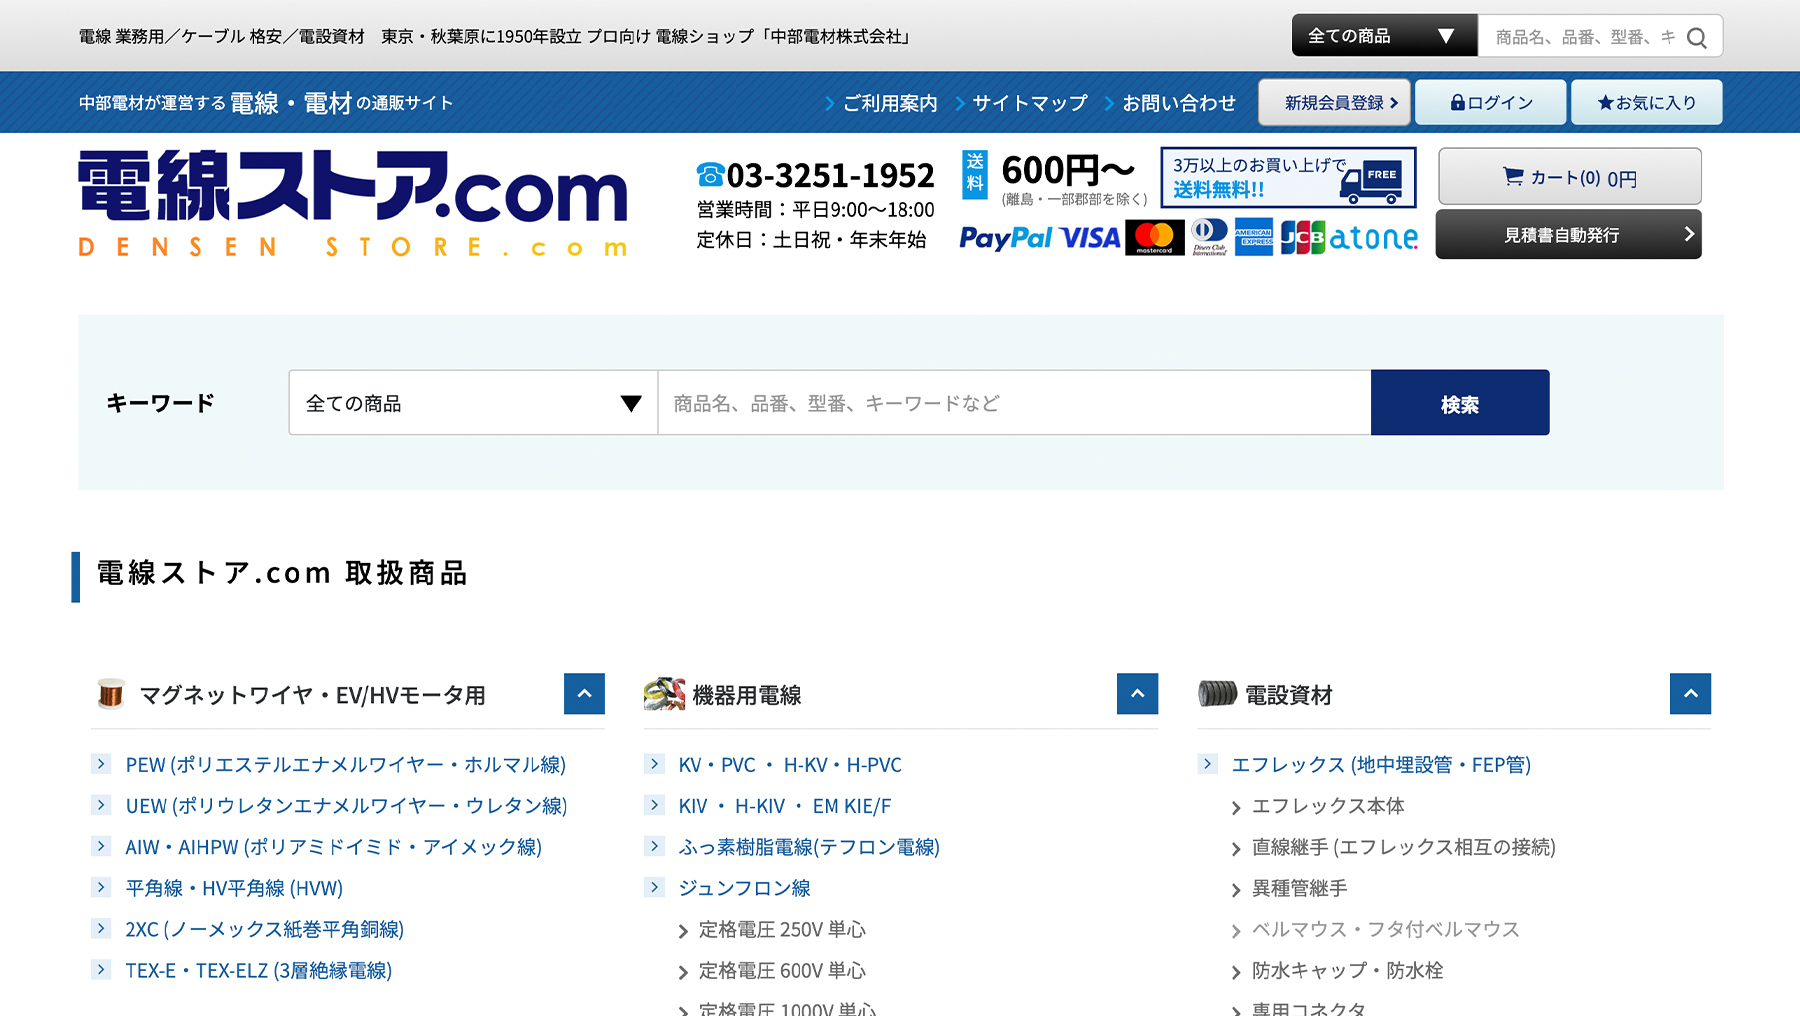Click arrow icon beside 平角線 link

point(101,887)
